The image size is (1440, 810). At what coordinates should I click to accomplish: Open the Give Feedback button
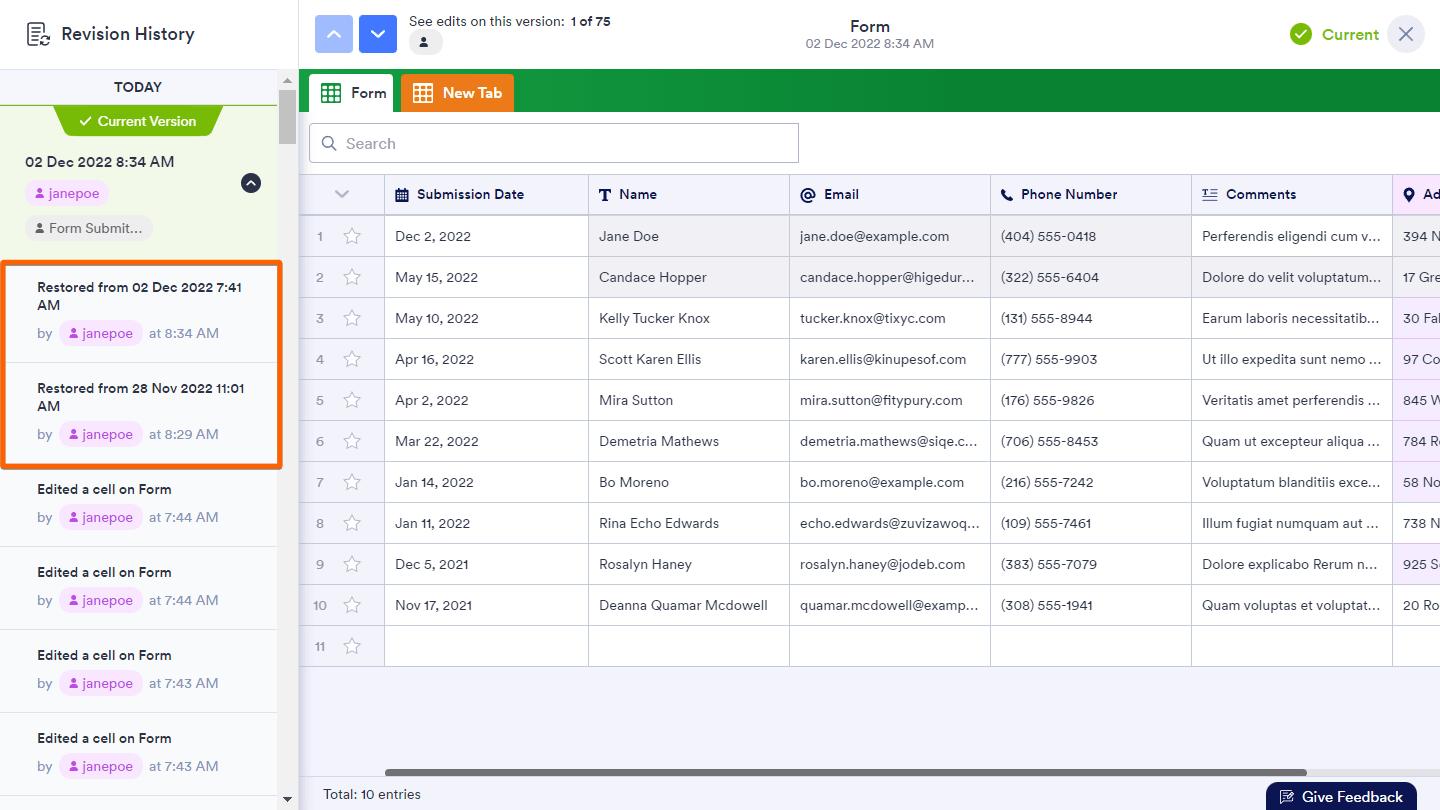[x=1341, y=796]
